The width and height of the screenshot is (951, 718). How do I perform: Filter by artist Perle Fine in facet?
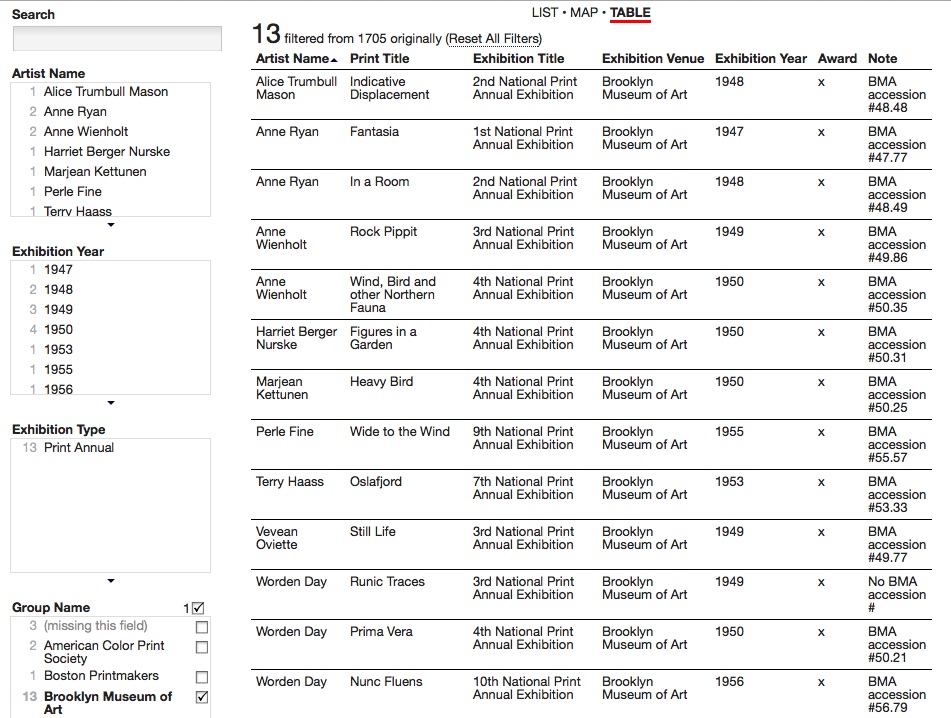[x=72, y=192]
